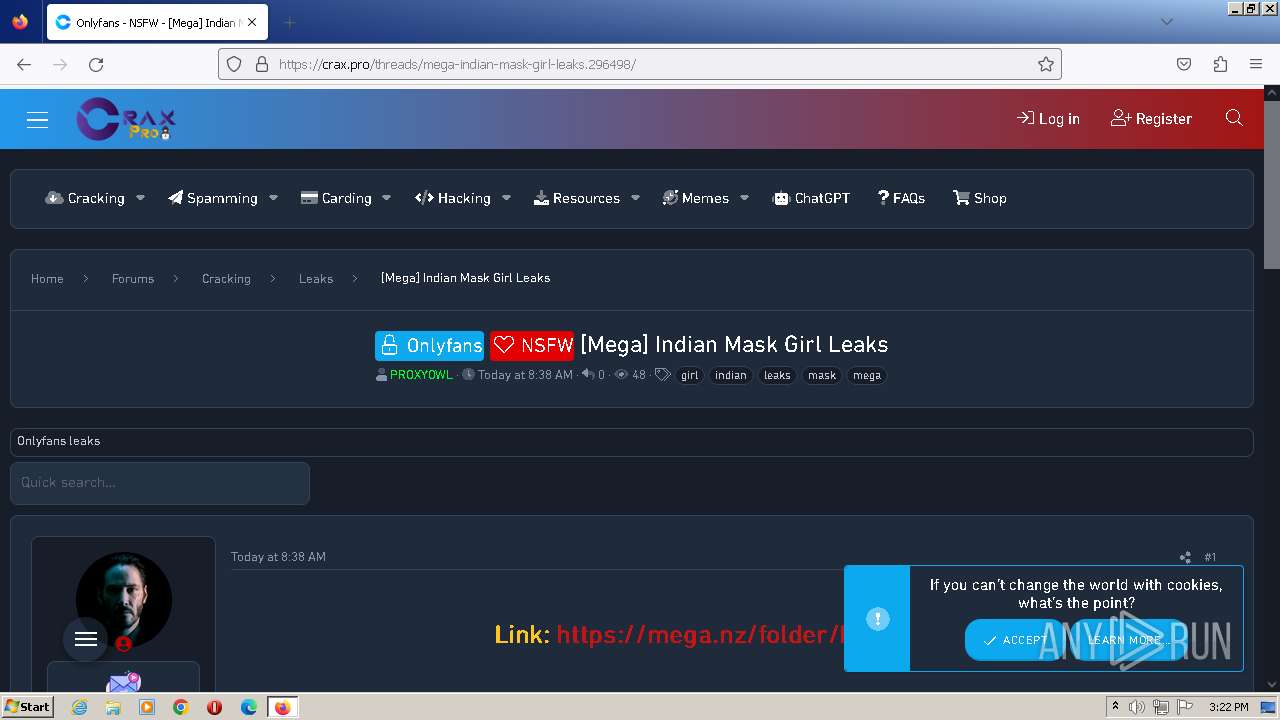Click the Onlyfans prefix label
The height and width of the screenshot is (720, 1280).
coord(430,345)
